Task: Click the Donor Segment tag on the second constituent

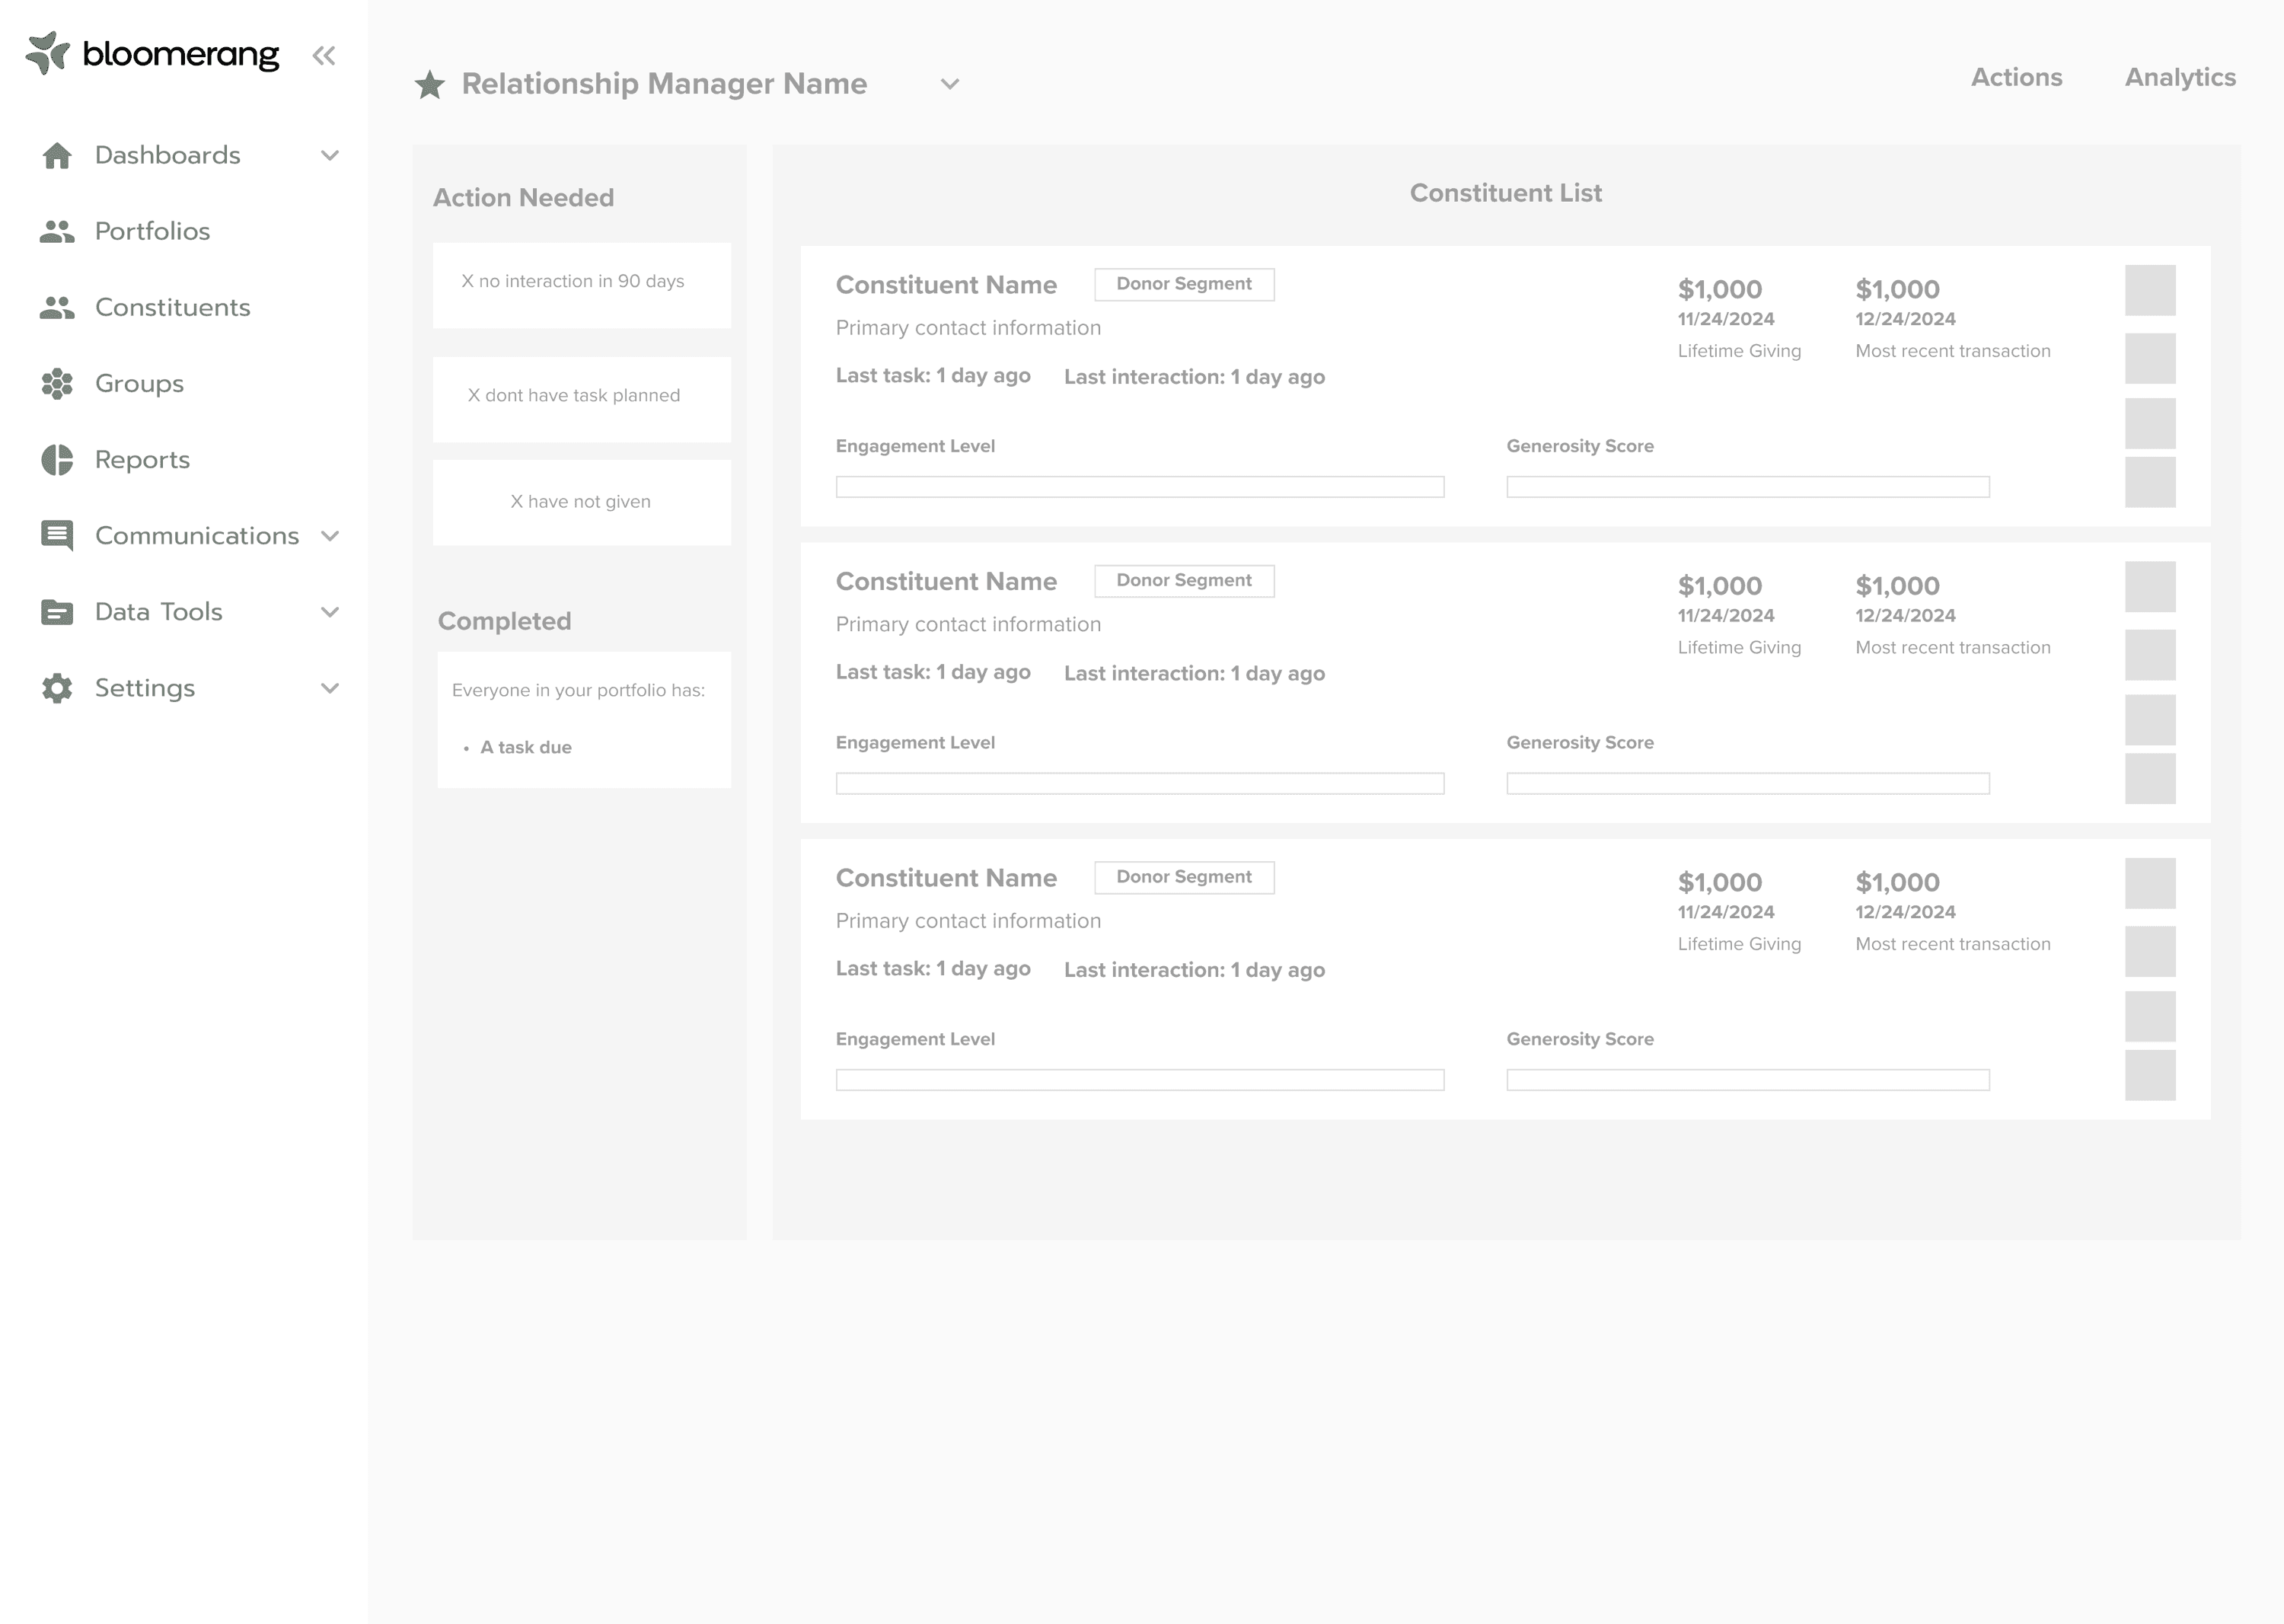Action: click(x=1184, y=581)
